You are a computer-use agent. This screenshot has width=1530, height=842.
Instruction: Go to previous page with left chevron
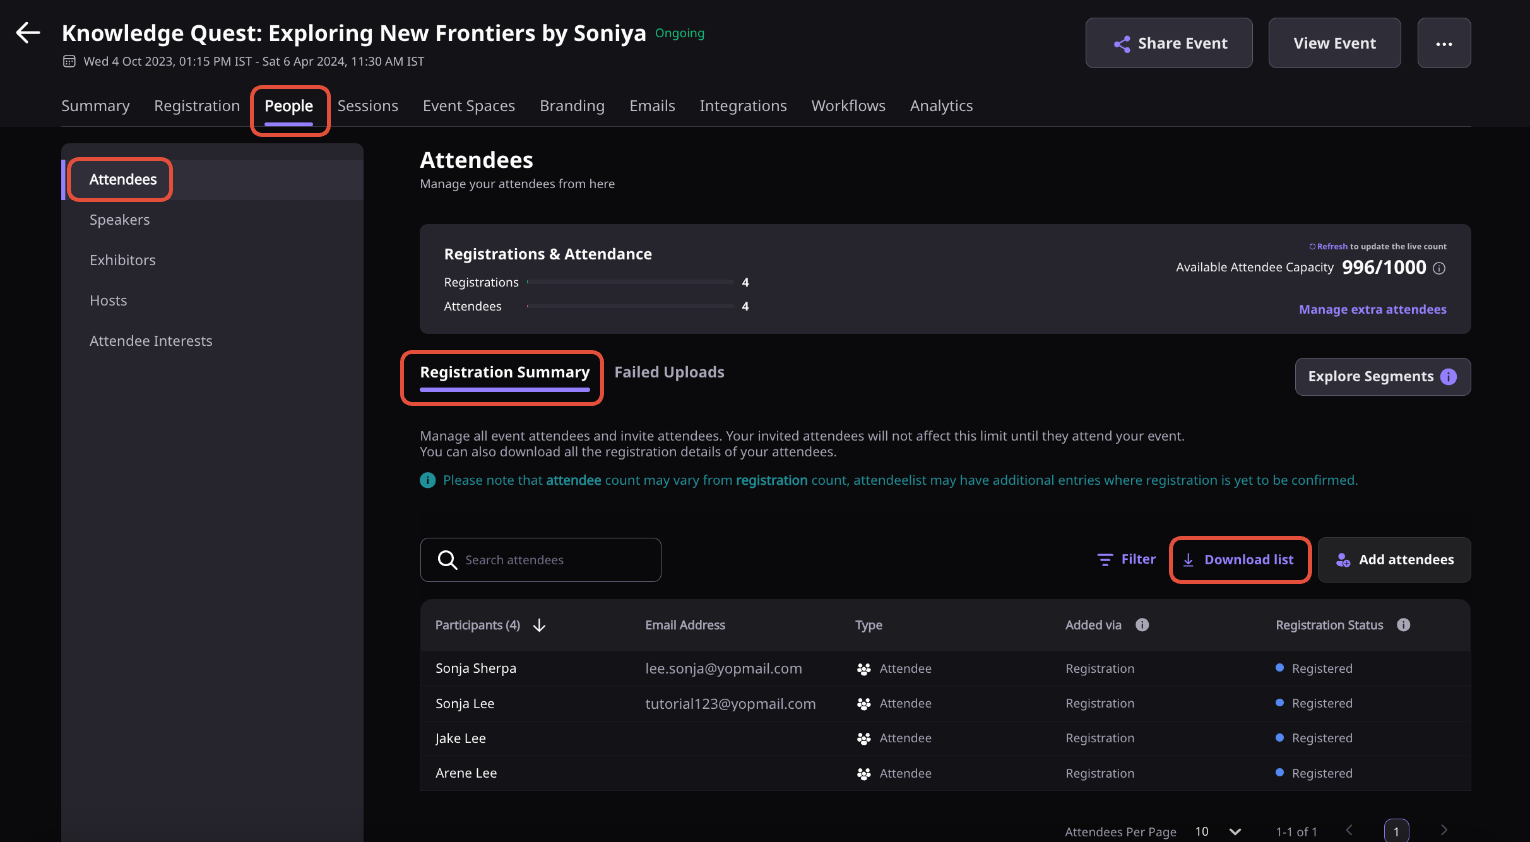(x=1349, y=830)
